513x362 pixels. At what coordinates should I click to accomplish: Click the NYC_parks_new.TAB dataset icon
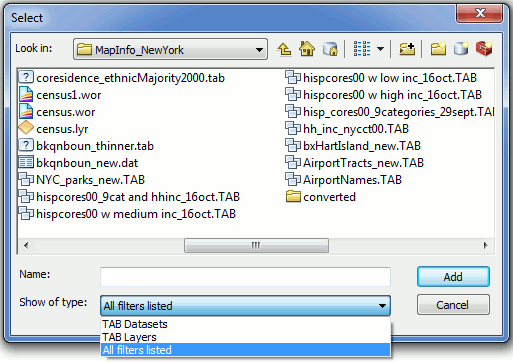[x=26, y=180]
